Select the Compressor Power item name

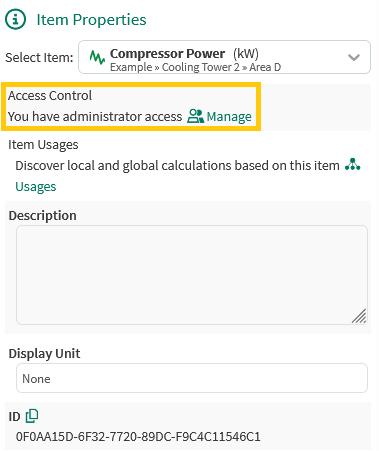(x=167, y=53)
